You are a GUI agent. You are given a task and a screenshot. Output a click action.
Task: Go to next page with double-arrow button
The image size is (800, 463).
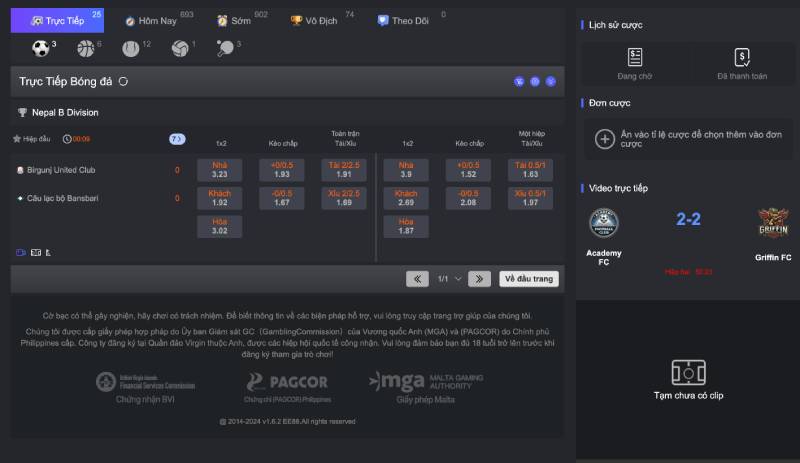click(x=479, y=279)
